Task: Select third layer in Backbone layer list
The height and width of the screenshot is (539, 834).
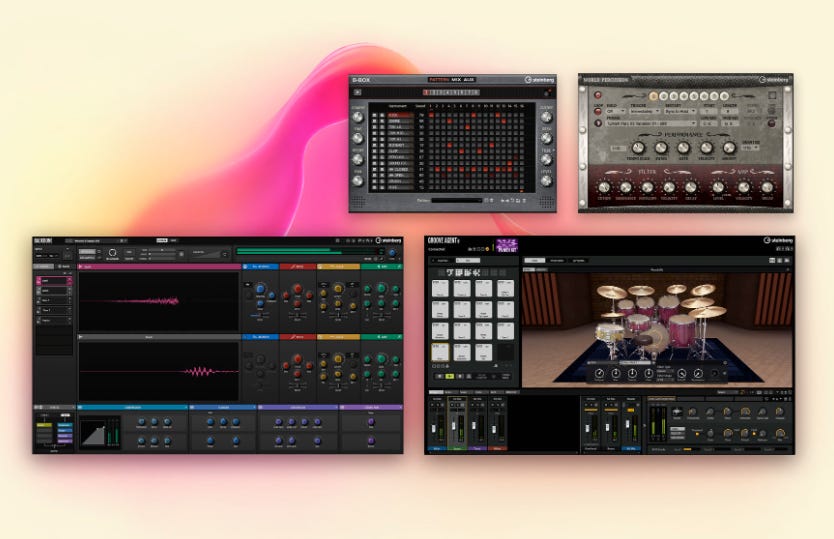Action: (x=54, y=301)
